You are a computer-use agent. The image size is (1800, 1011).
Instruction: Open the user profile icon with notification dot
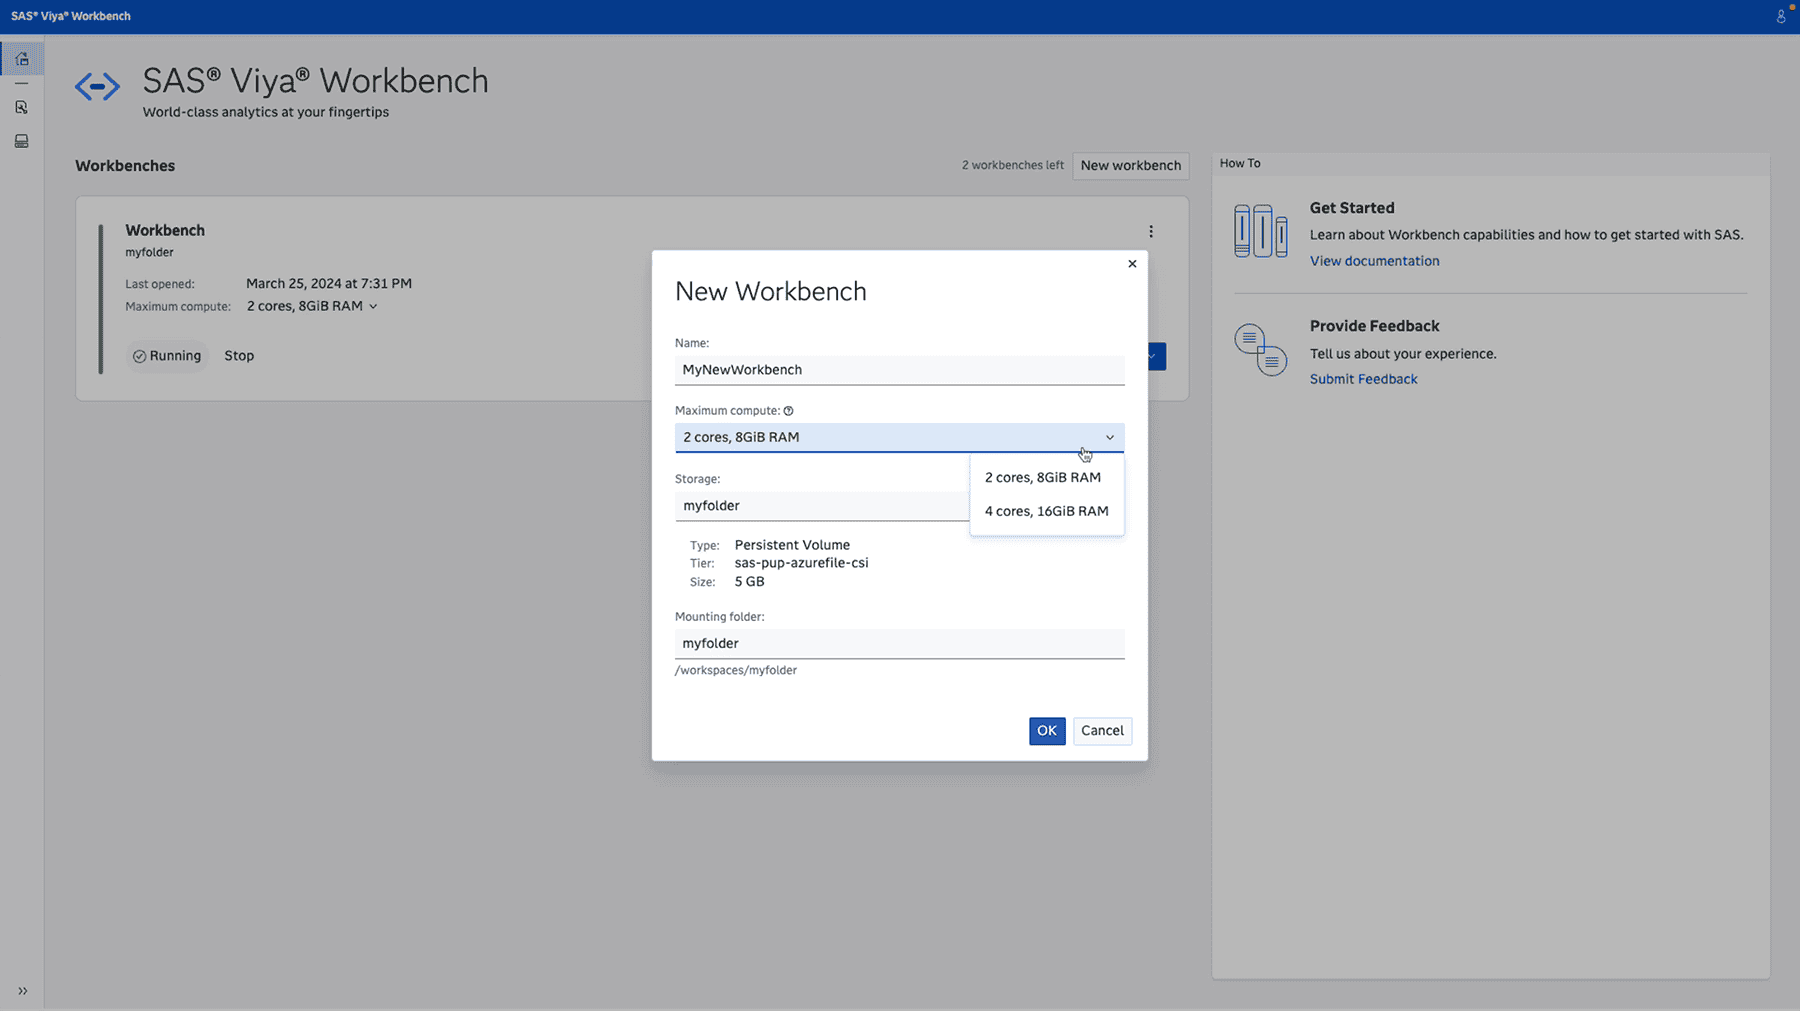pyautogui.click(x=1779, y=16)
